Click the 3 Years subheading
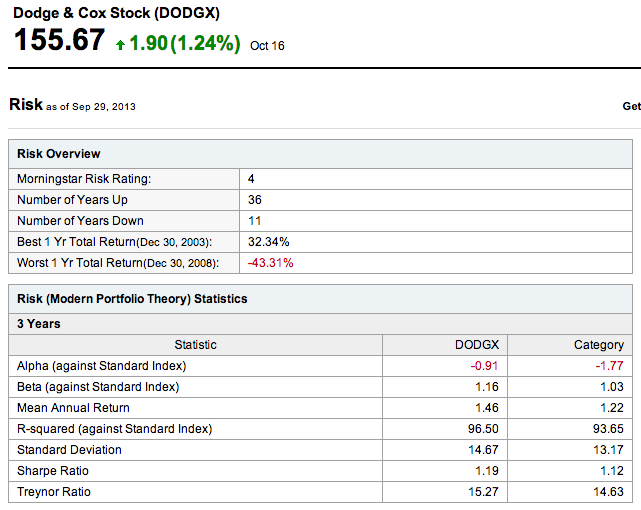Screen dimensions: 641x510 coord(38,324)
